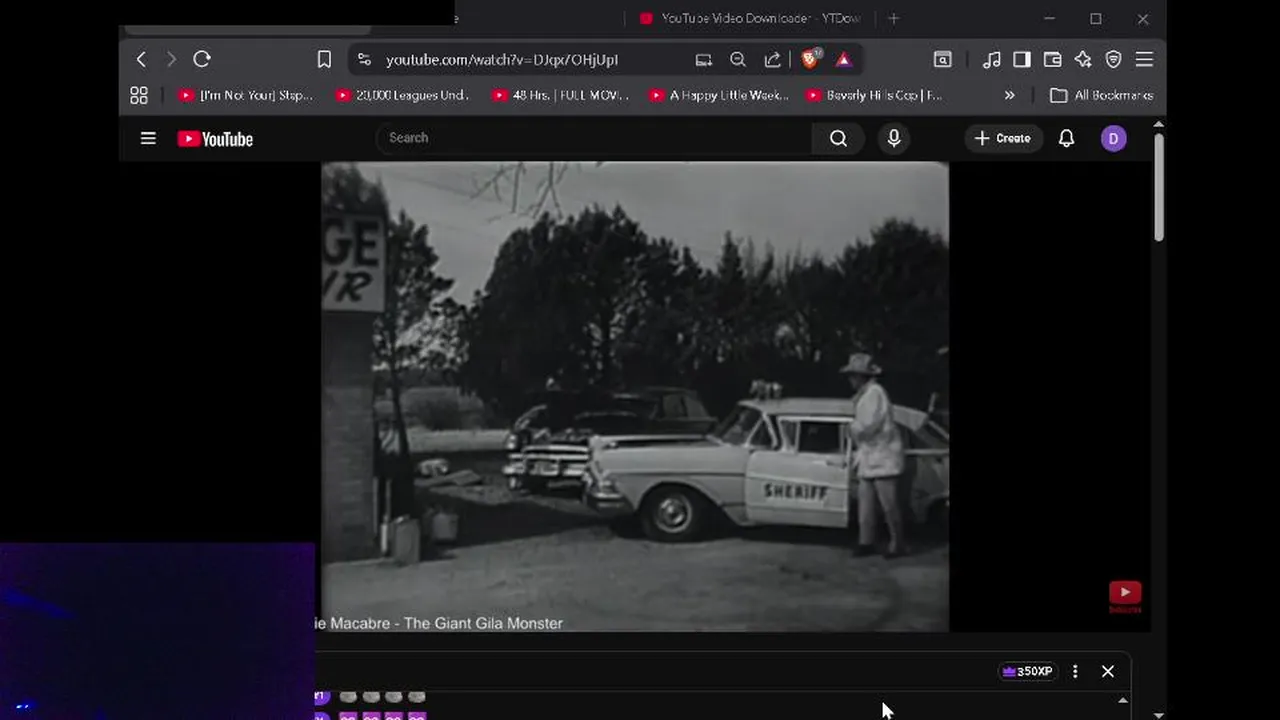Reload the current YouTube page
The width and height of the screenshot is (1280, 720).
point(202,60)
